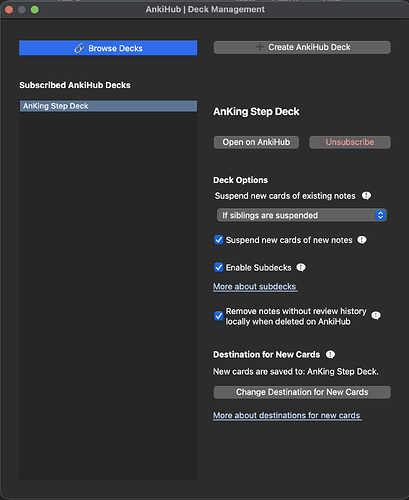409x500 pixels.
Task: Toggle Enable Subdecks checkbox
Action: (219, 267)
